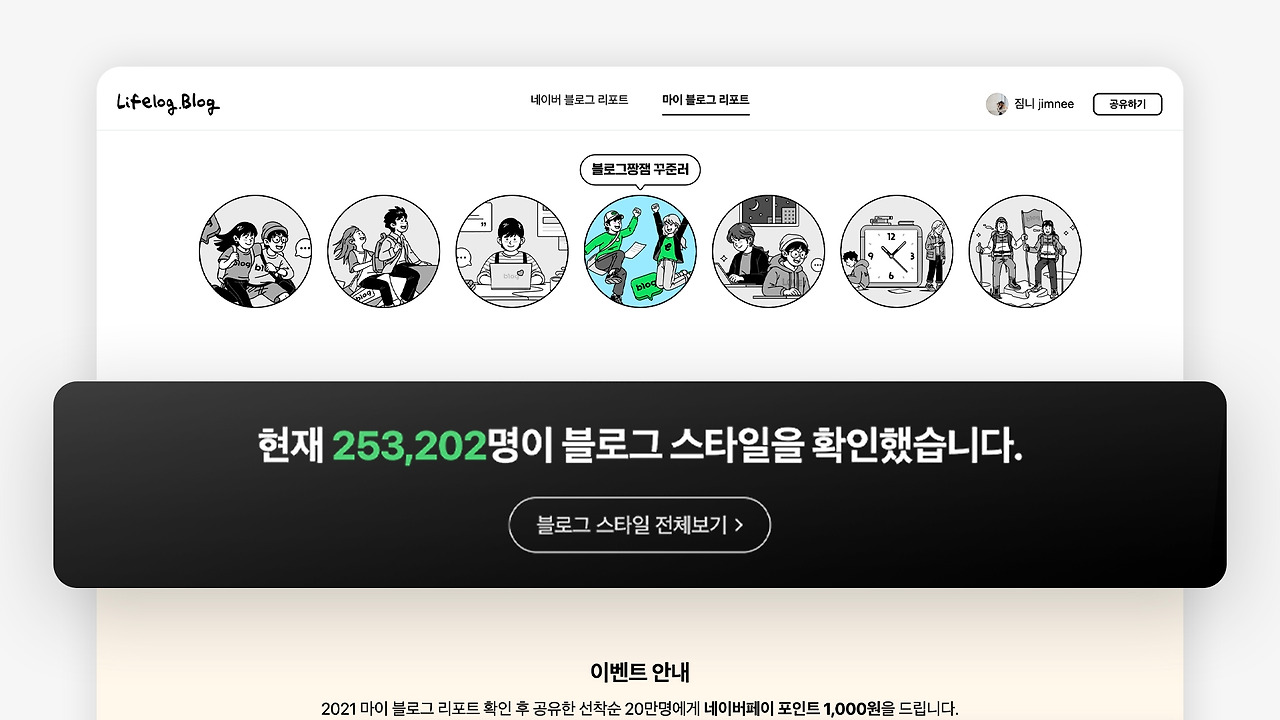1280x720 pixels.
Task: Open 블로그 스타일 전체보기
Action: tap(640, 524)
